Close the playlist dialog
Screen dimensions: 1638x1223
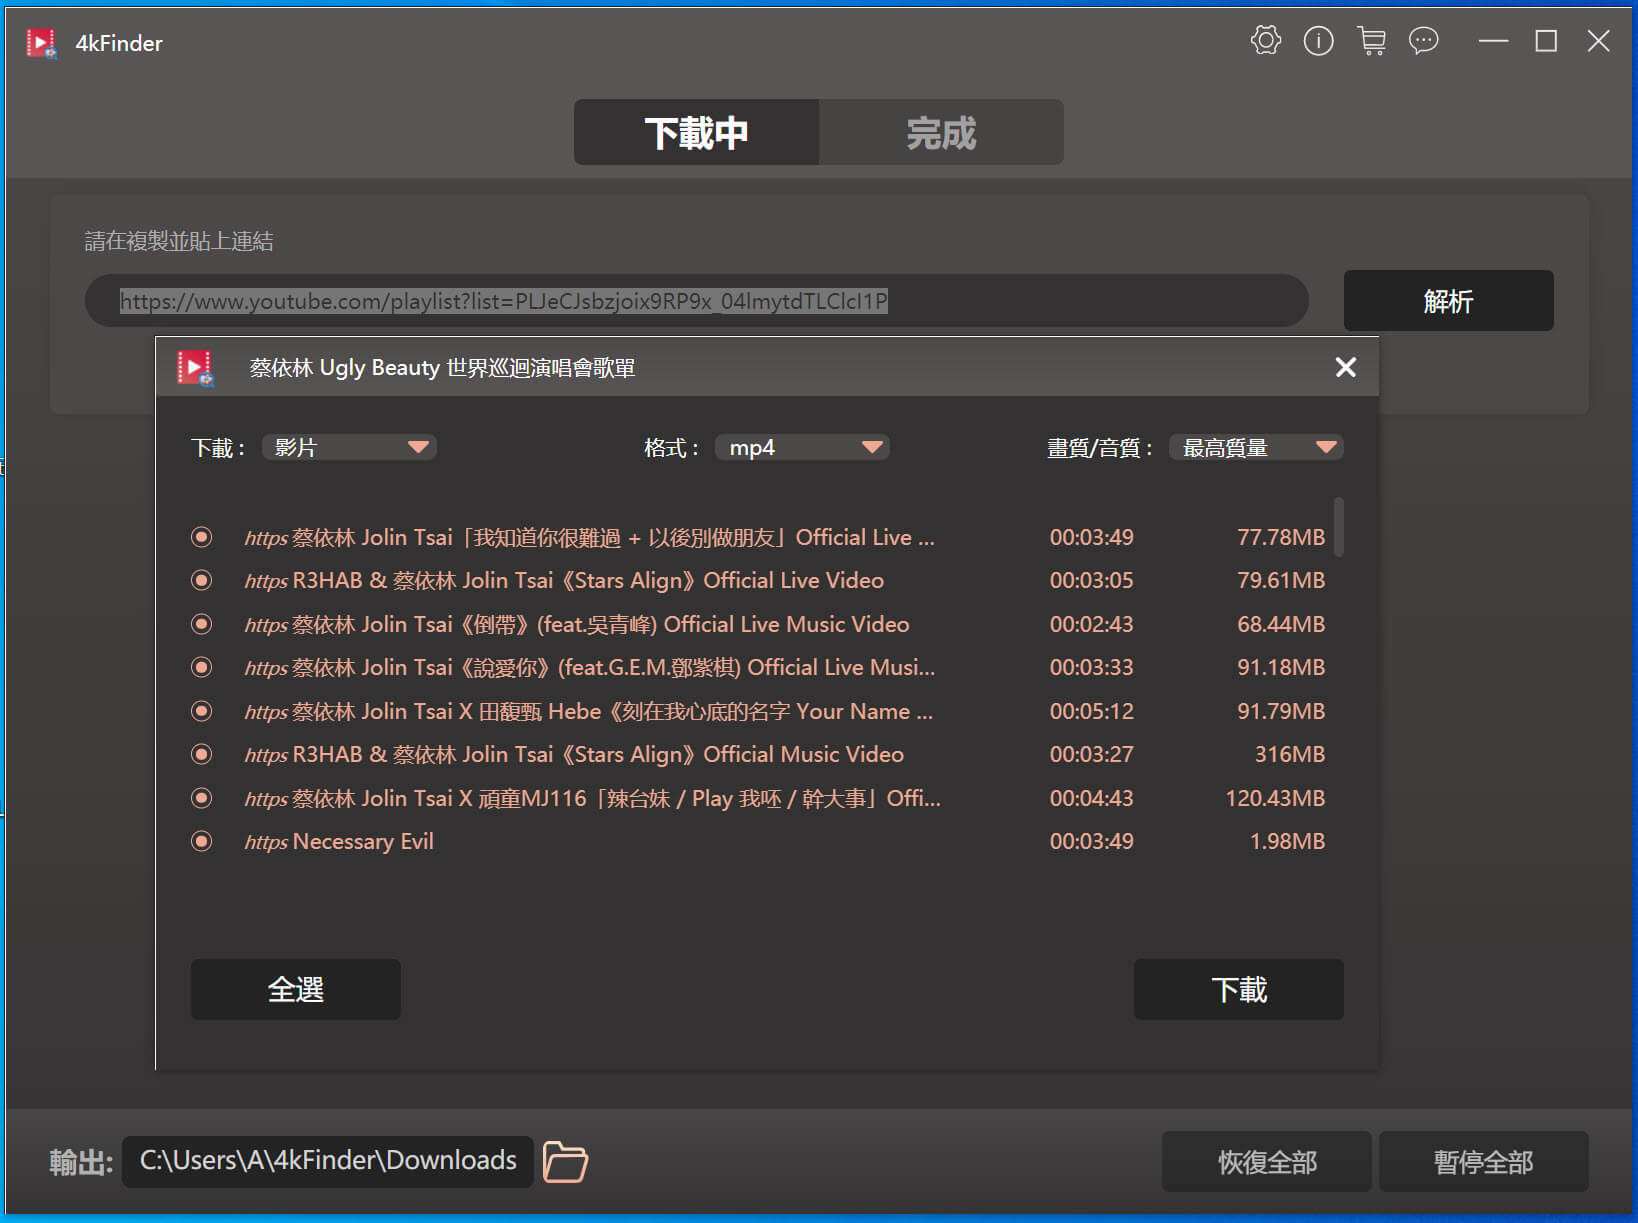1345,367
